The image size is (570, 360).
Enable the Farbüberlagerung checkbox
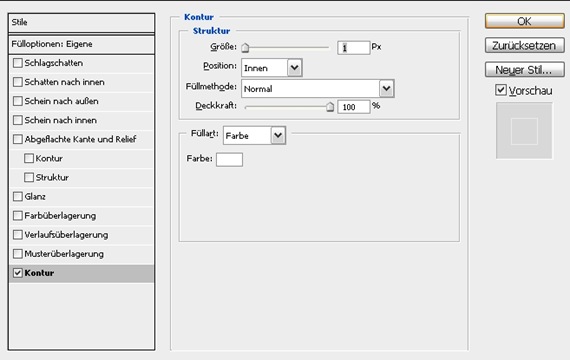pos(17,215)
